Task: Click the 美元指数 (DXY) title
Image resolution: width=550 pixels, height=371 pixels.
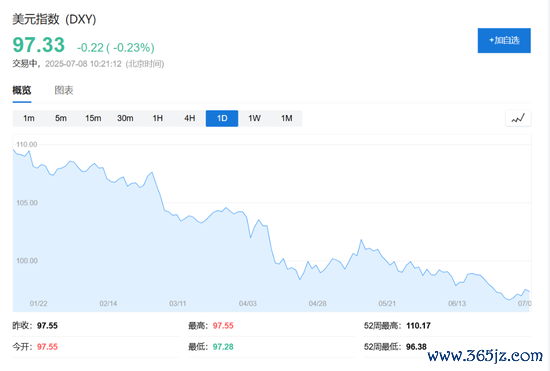Action: click(54, 19)
